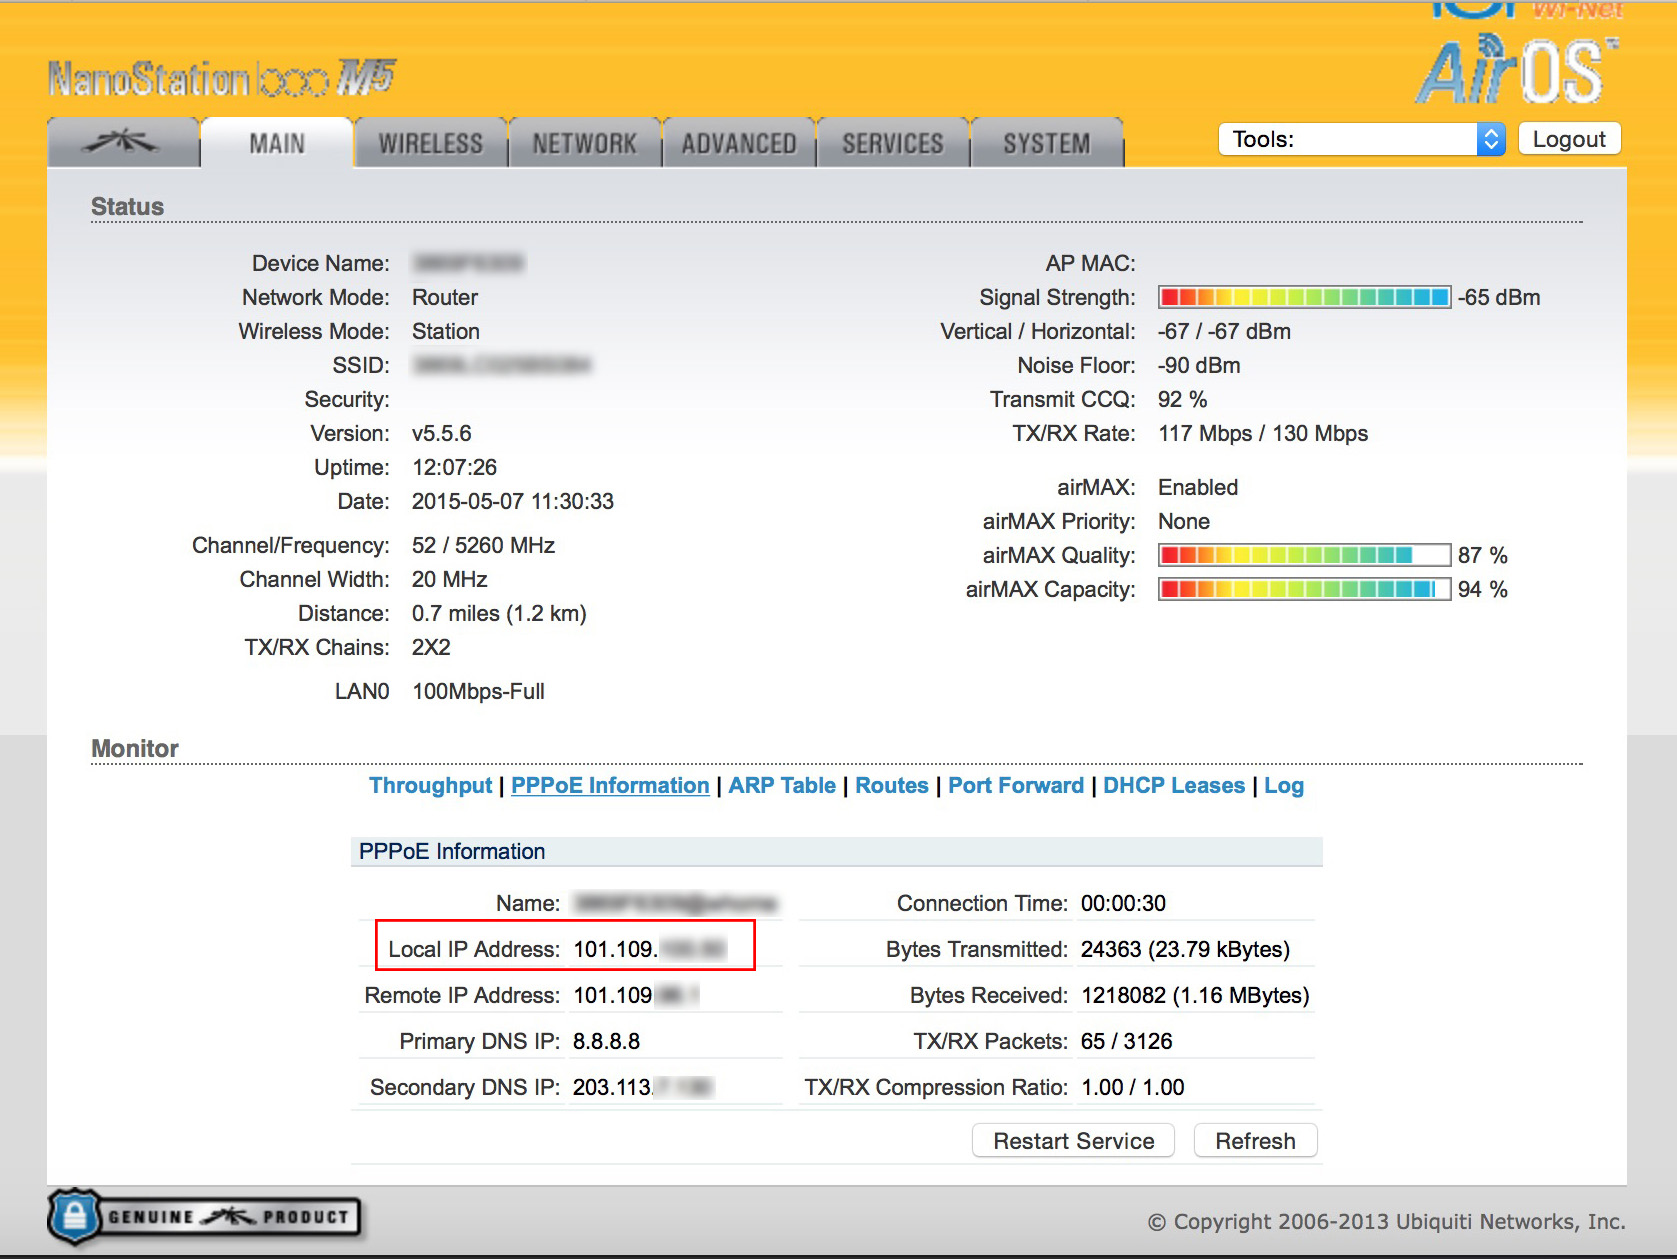Open the Ubiquiti logo tab

(124, 143)
